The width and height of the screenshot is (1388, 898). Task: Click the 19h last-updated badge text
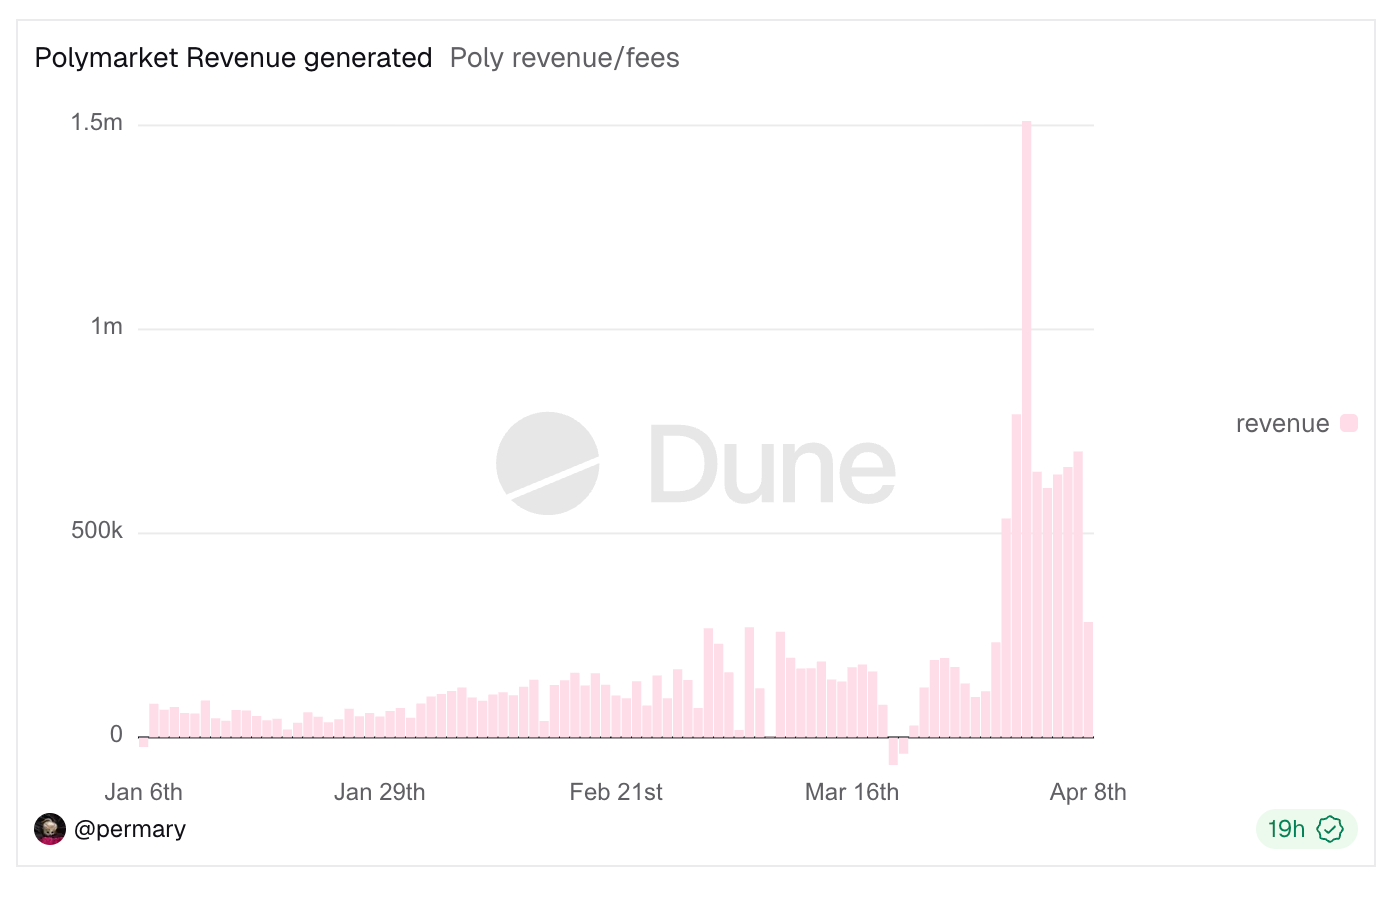click(x=1286, y=829)
